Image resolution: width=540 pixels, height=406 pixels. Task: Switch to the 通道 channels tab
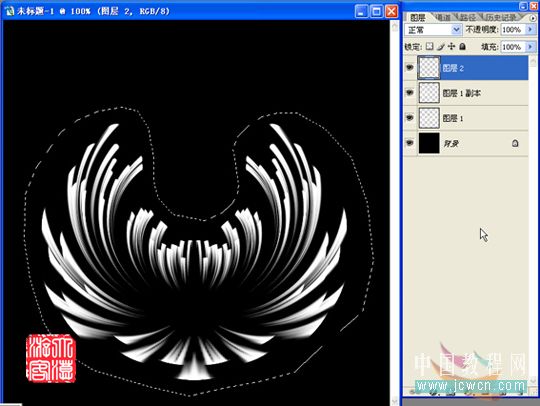point(443,17)
